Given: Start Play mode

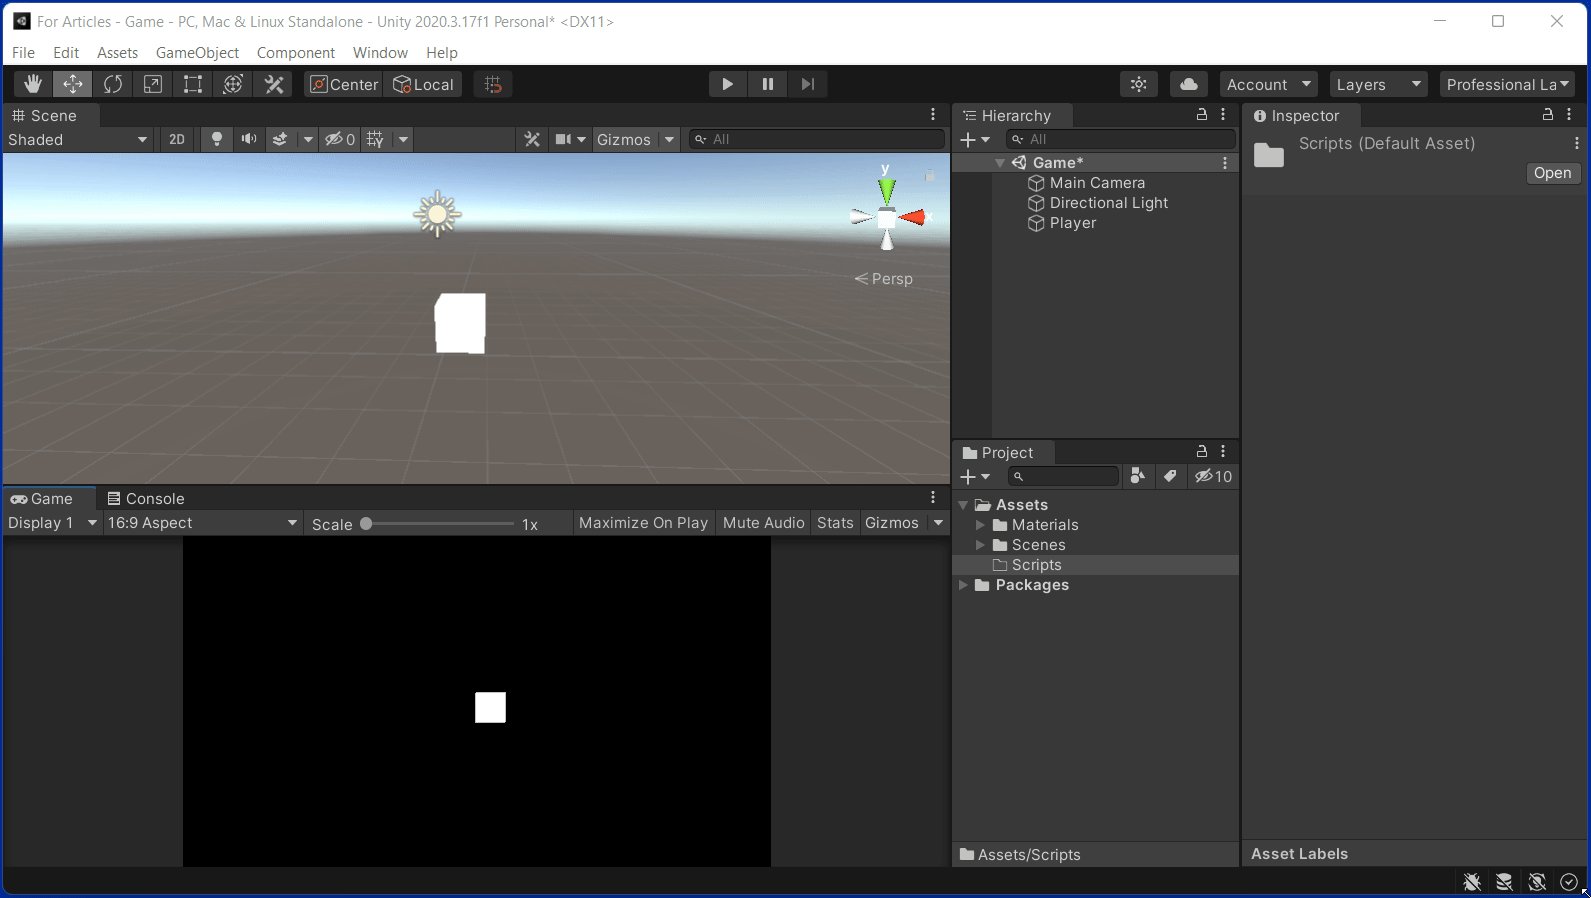Looking at the screenshot, I should 727,84.
